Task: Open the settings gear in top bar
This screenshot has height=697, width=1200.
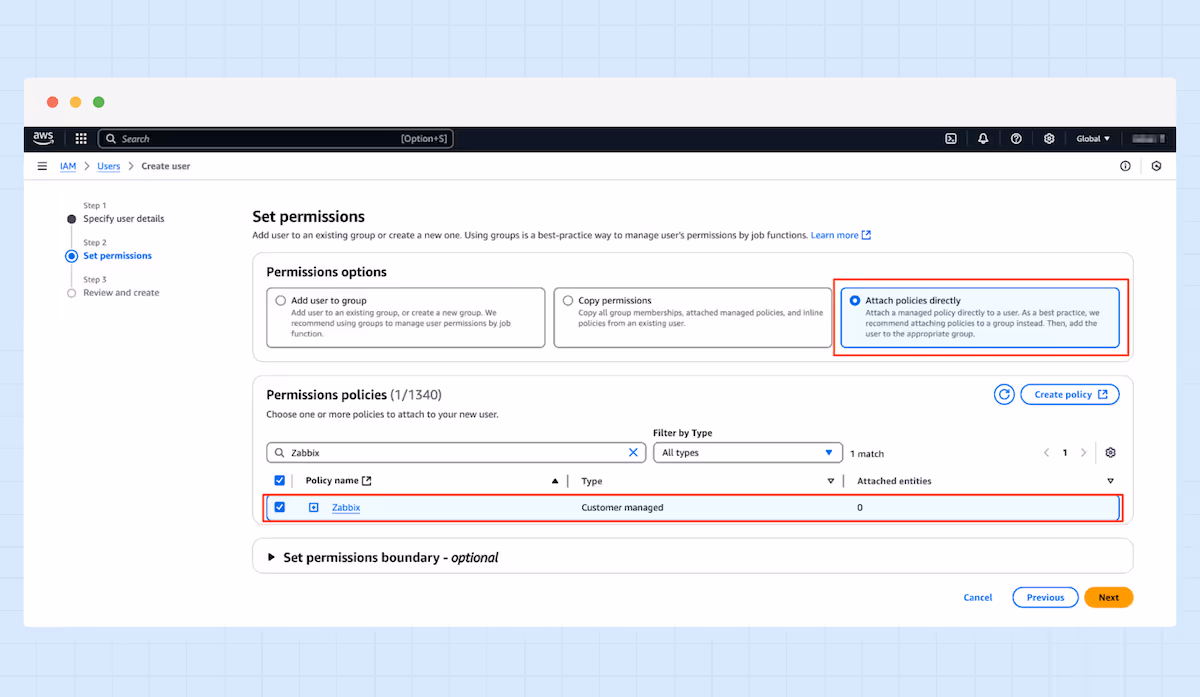Action: pos(1049,139)
